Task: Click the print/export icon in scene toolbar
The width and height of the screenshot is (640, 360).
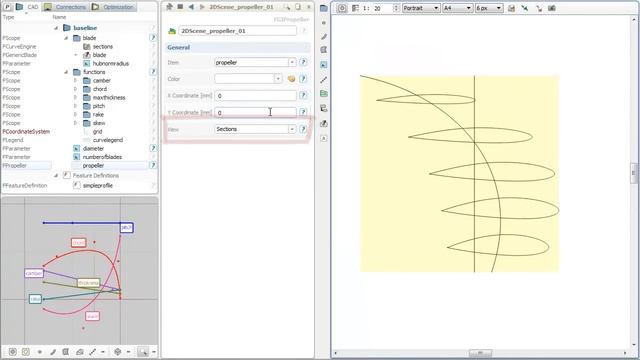Action: pos(511,8)
